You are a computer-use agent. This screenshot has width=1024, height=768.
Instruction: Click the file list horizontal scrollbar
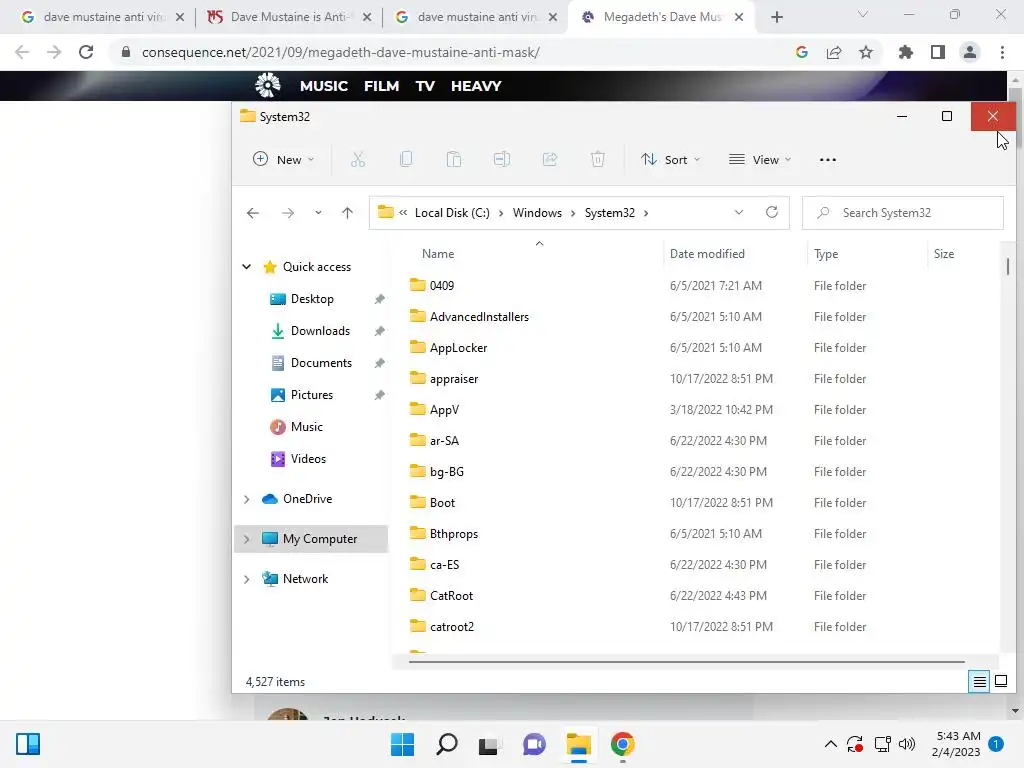point(686,662)
